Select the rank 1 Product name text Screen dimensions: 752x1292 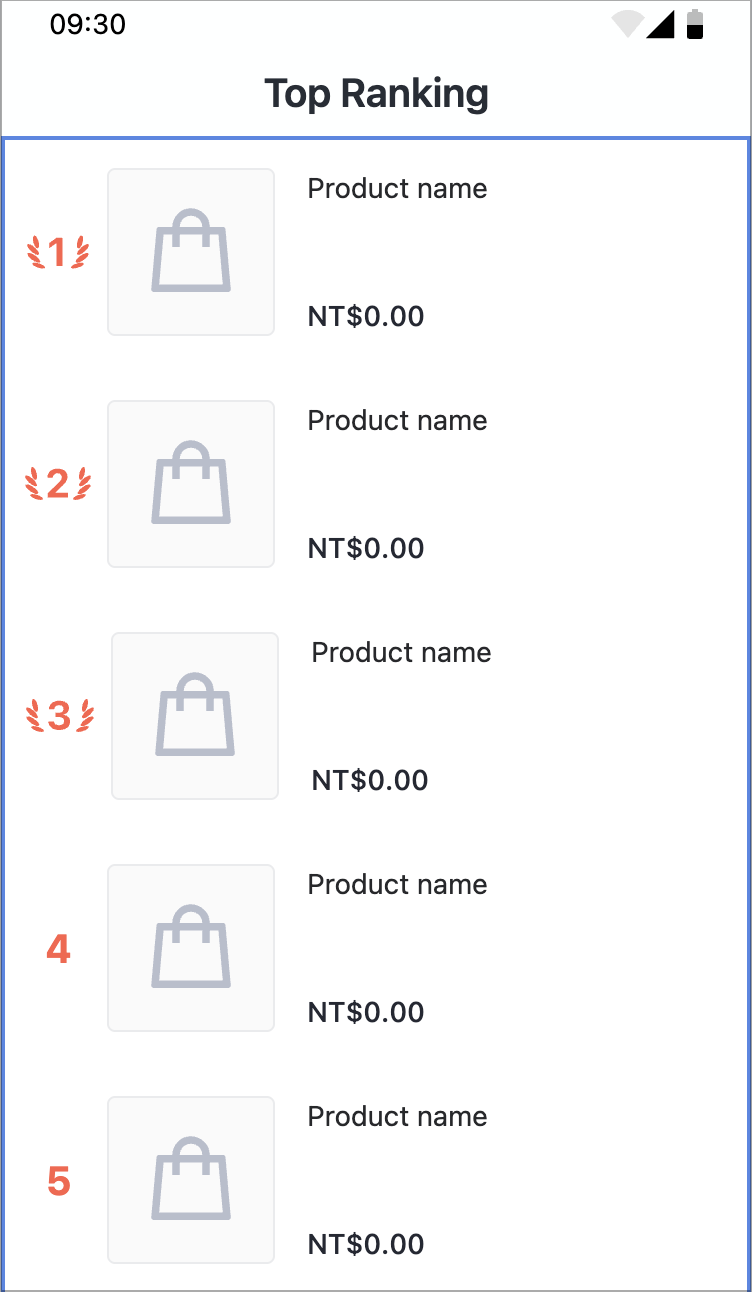click(x=397, y=189)
